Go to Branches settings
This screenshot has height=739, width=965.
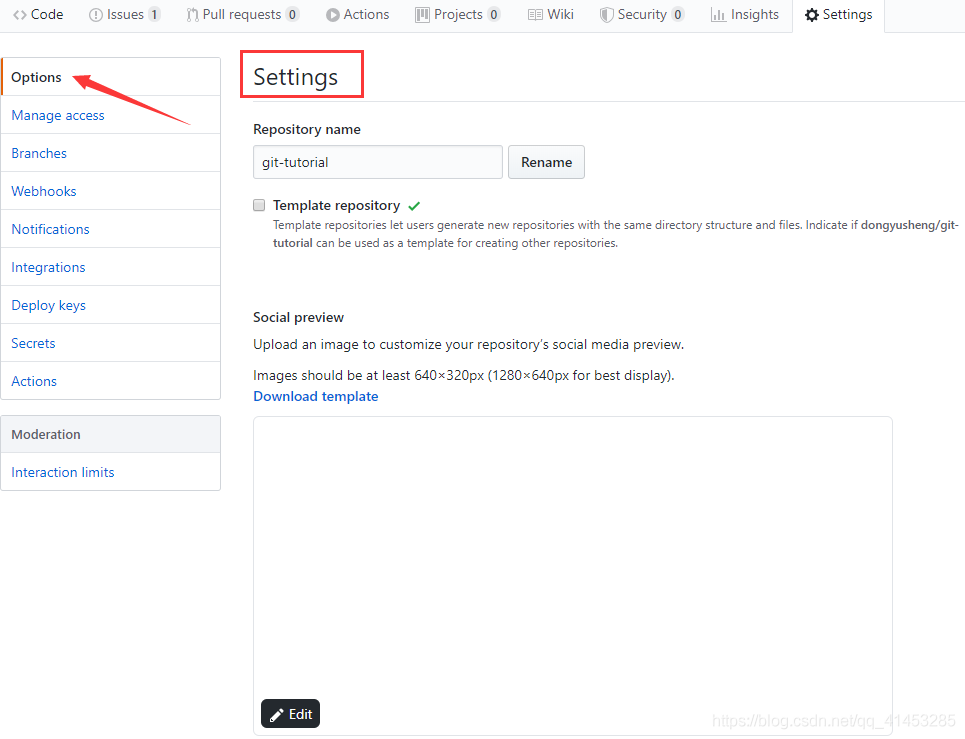pos(39,153)
